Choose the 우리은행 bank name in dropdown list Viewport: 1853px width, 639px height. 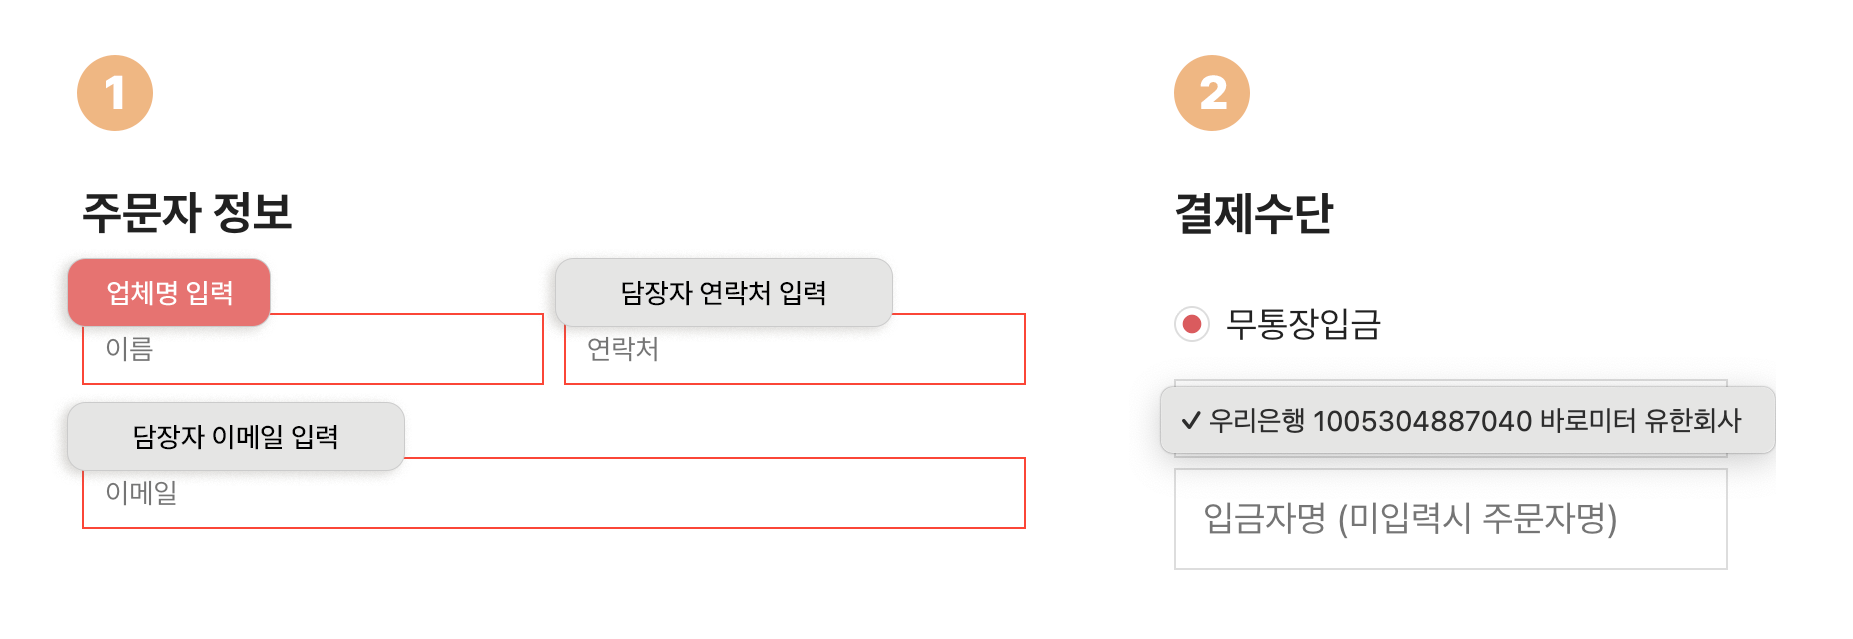[x=1257, y=421]
